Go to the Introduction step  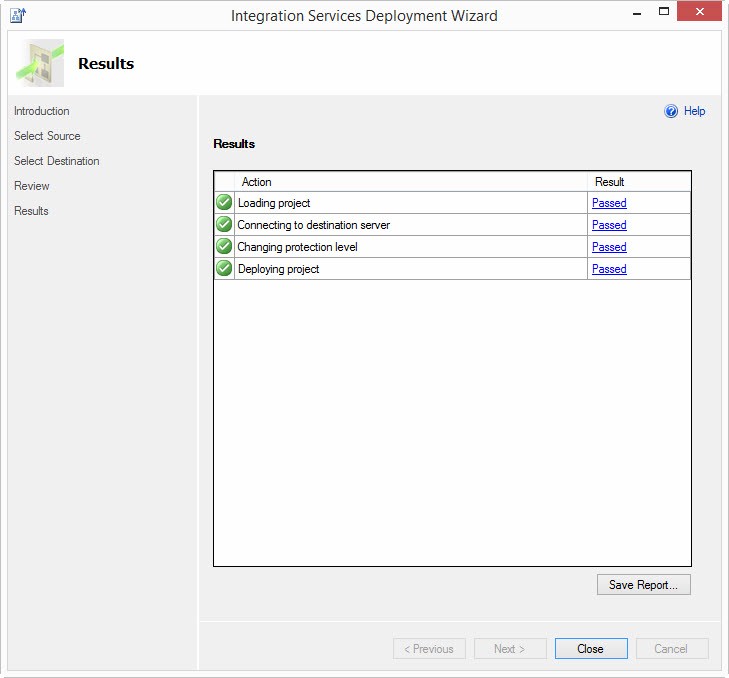coord(42,111)
